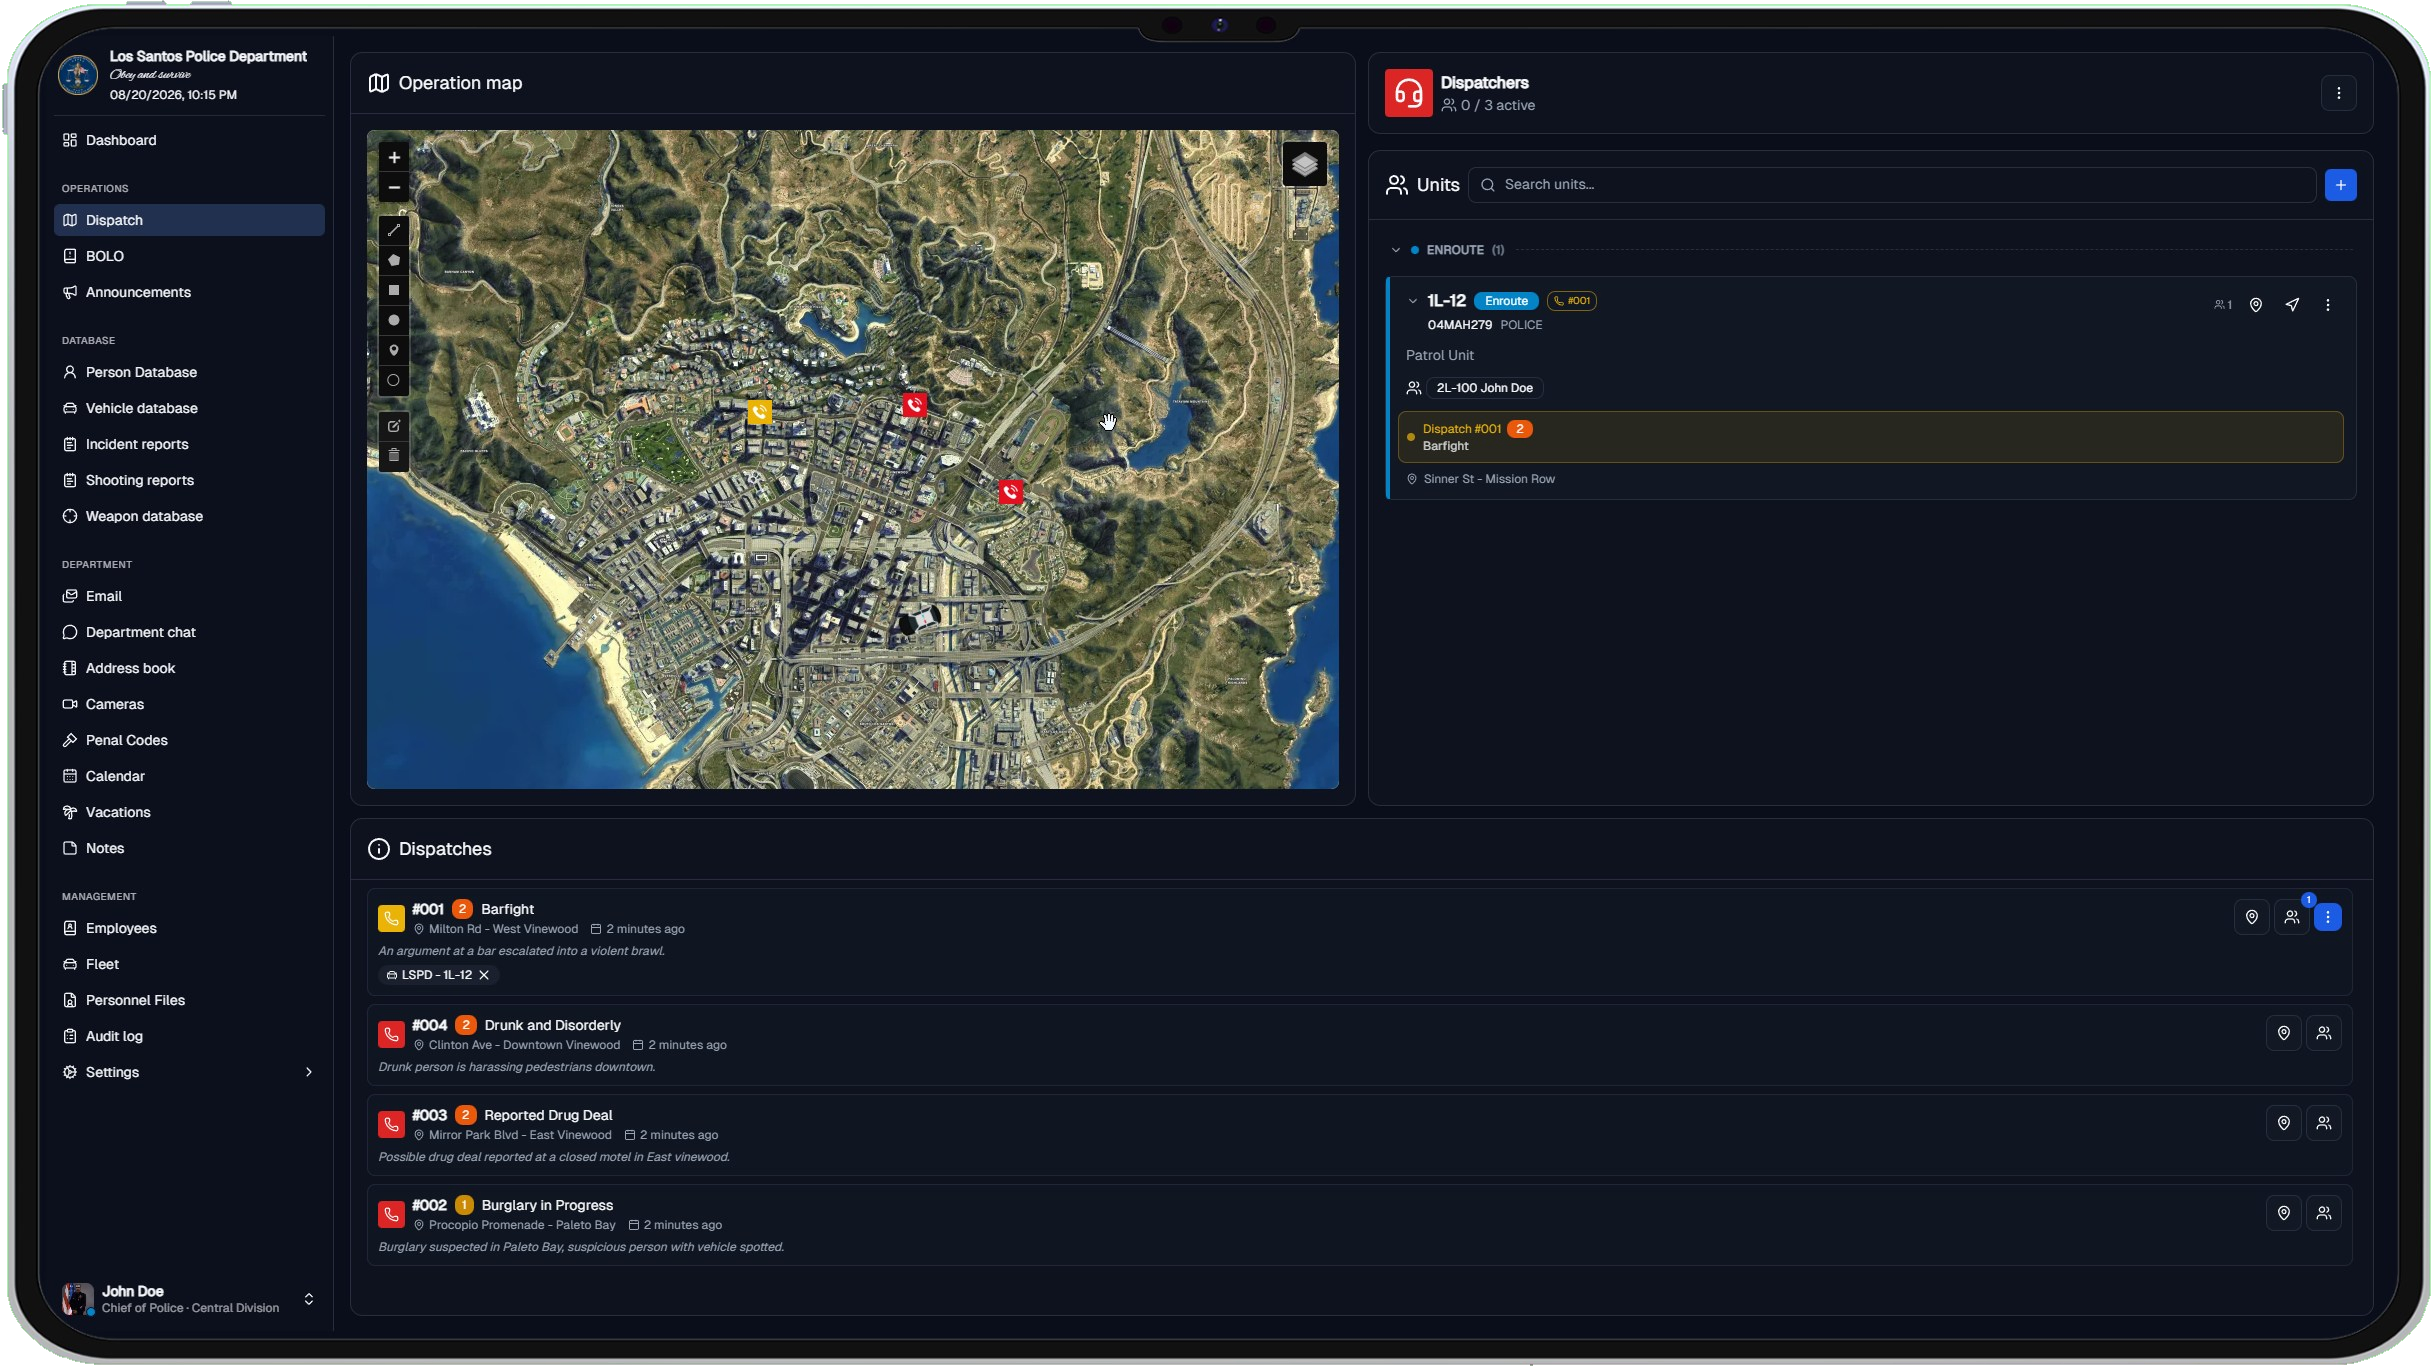Open Penal Codes page
This screenshot has width=2432, height=1368.
point(189,740)
